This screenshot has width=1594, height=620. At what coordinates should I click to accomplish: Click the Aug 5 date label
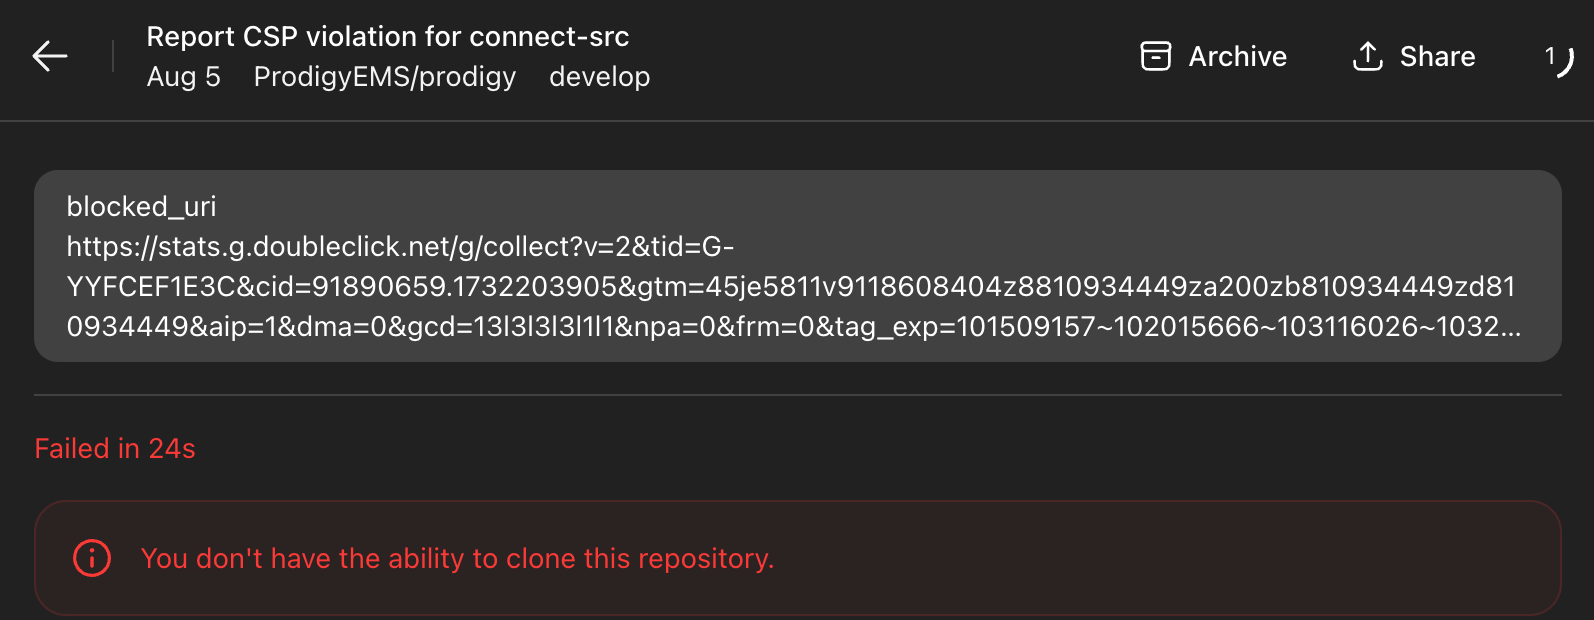(x=183, y=77)
